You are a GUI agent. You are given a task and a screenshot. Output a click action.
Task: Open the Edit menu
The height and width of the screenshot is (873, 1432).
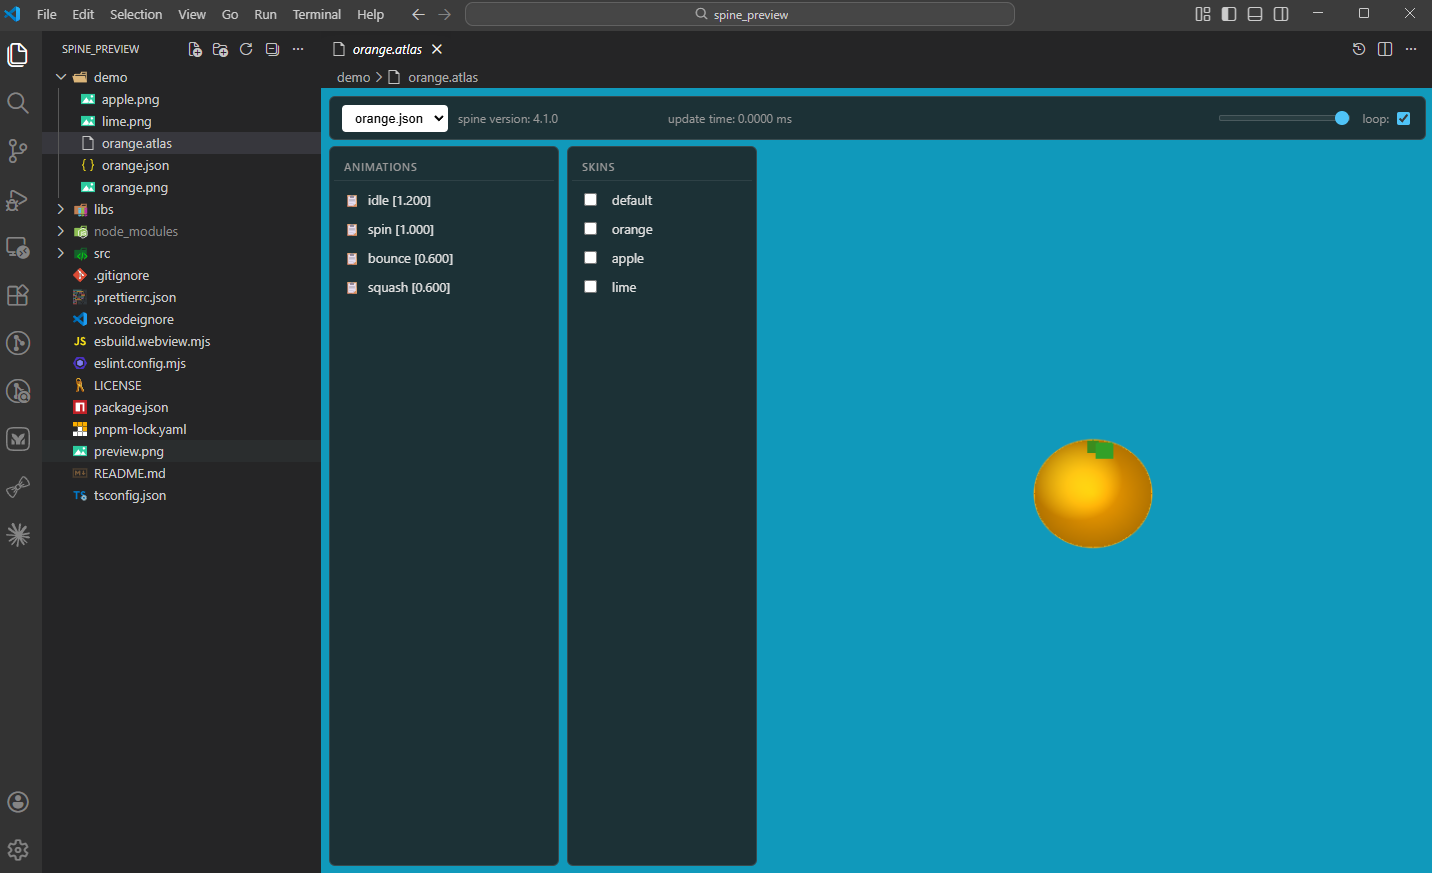coord(84,14)
